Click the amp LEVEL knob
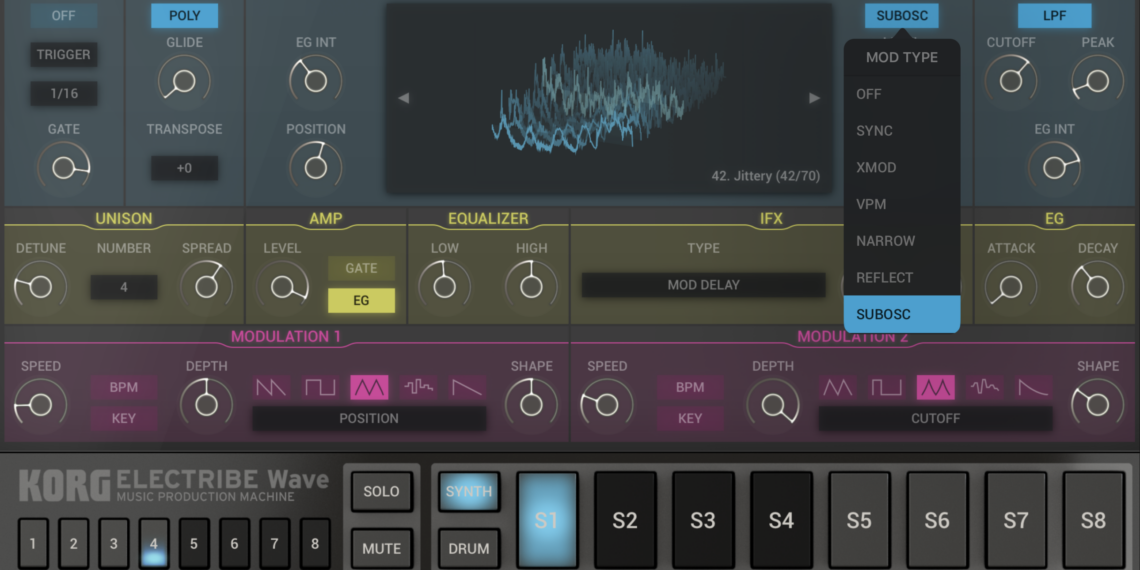This screenshot has width=1140, height=570. [x=282, y=286]
